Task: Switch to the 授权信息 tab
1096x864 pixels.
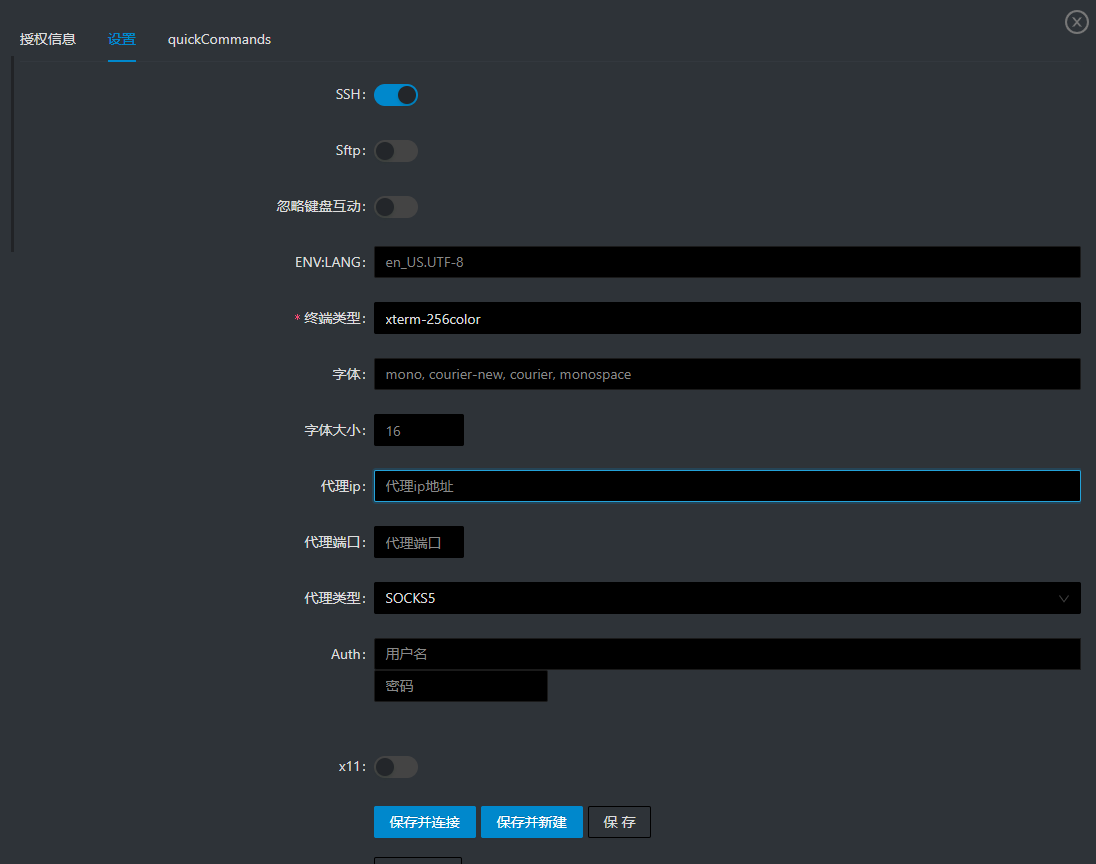Action: (x=48, y=39)
